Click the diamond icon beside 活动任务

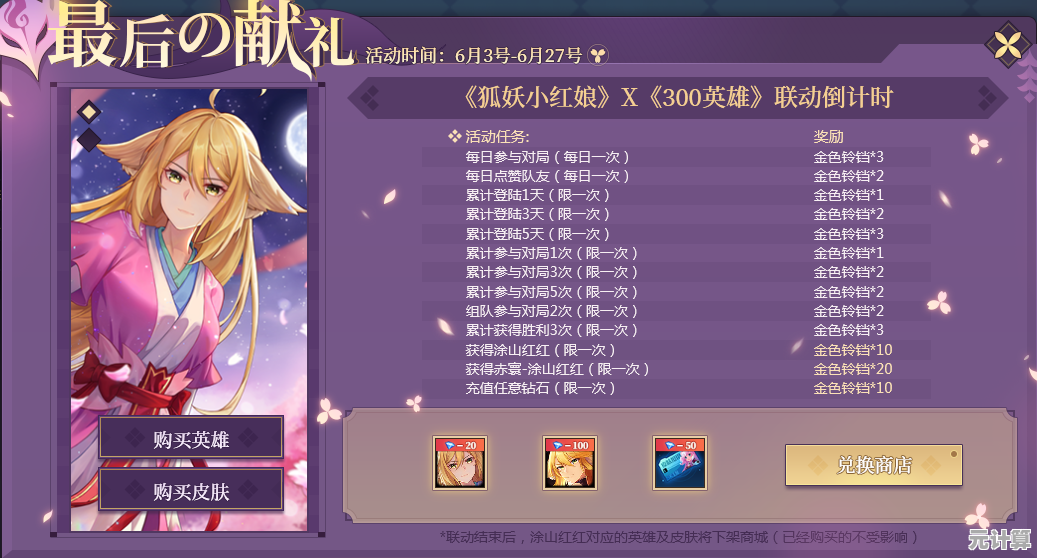(x=454, y=137)
